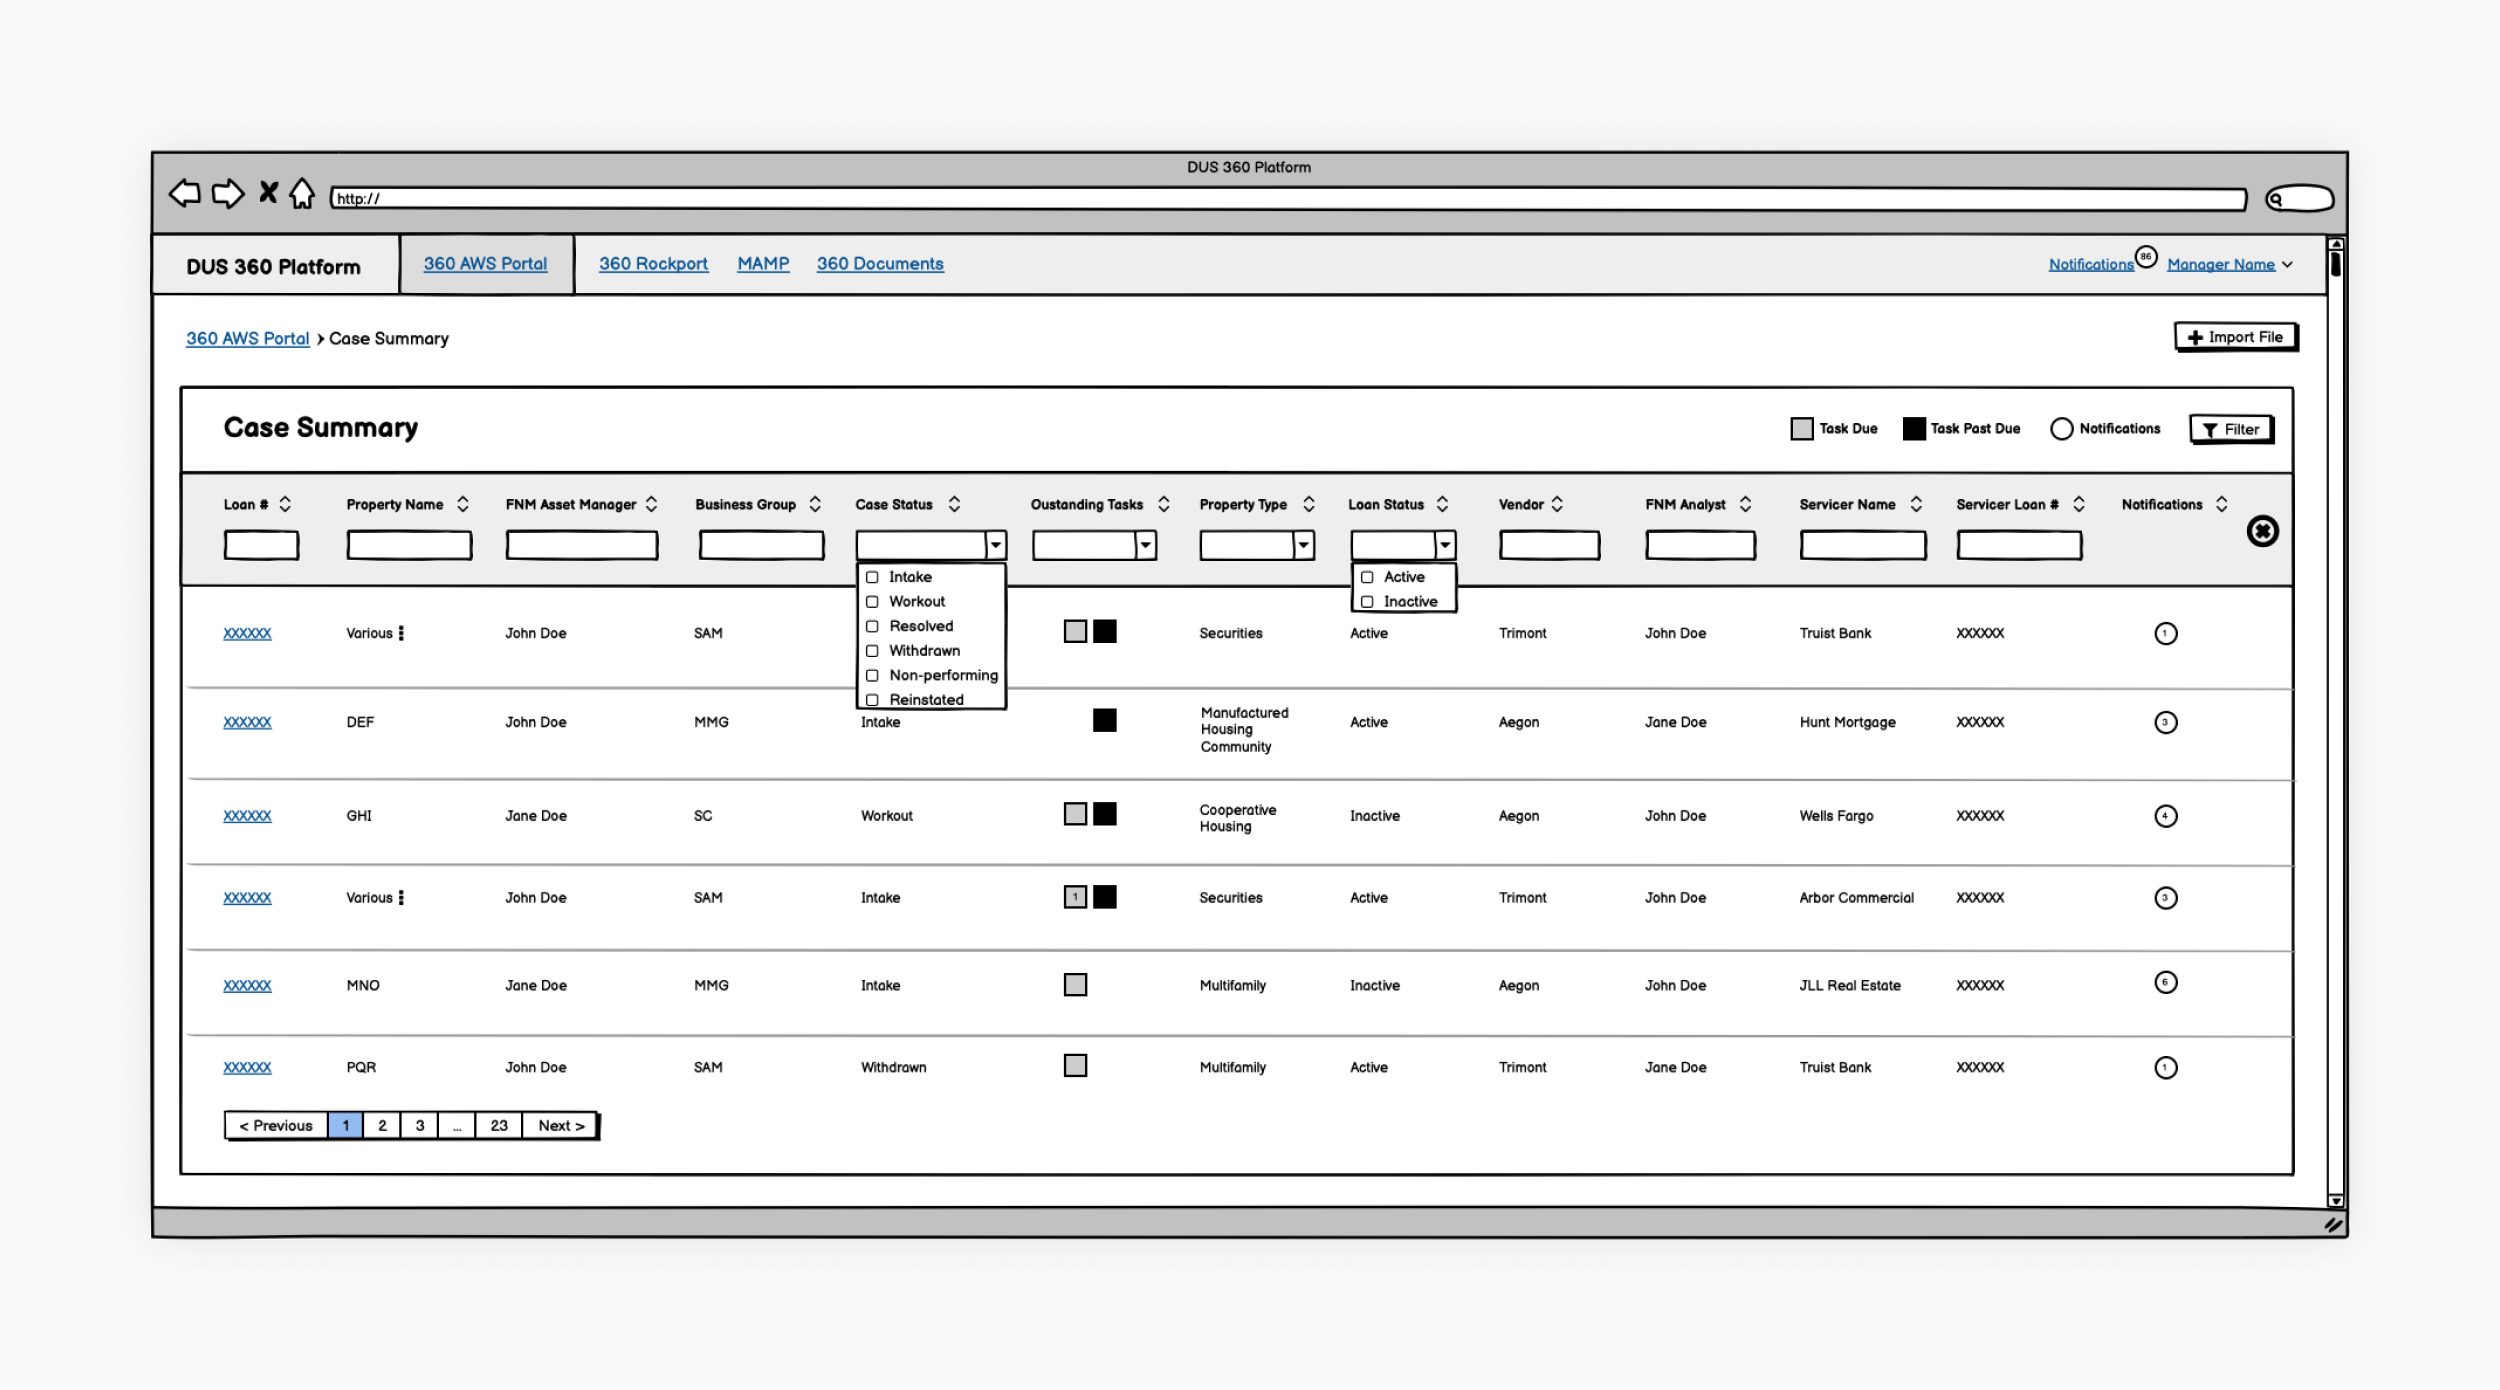This screenshot has width=2500, height=1390.
Task: Check the Workout case status option
Action: (x=872, y=602)
